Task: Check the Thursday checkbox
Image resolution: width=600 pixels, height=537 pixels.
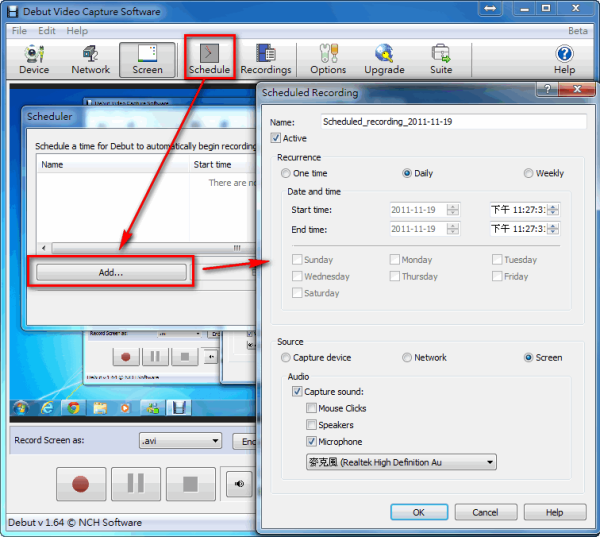Action: click(x=395, y=276)
